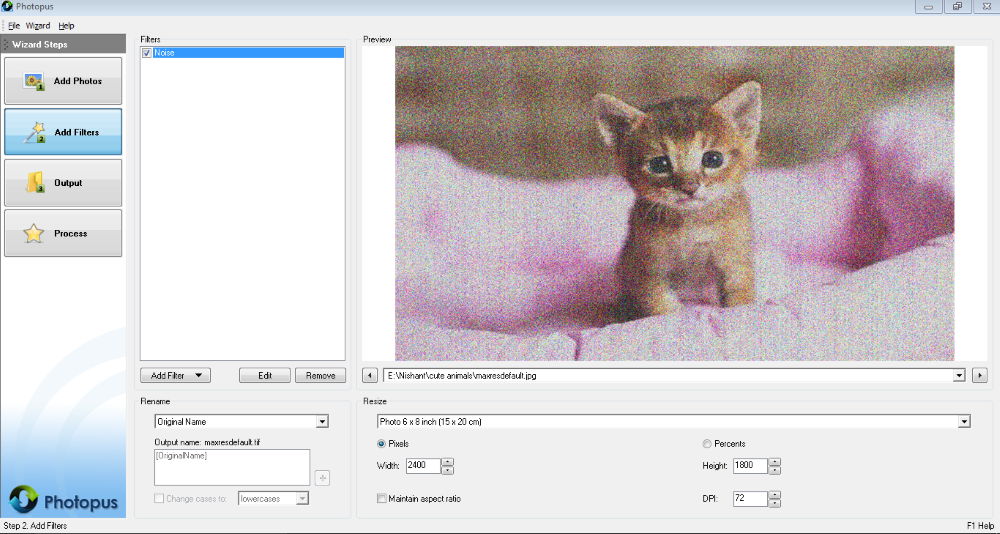Open the Add Filter dropdown button
This screenshot has height=534, width=1000.
175,376
